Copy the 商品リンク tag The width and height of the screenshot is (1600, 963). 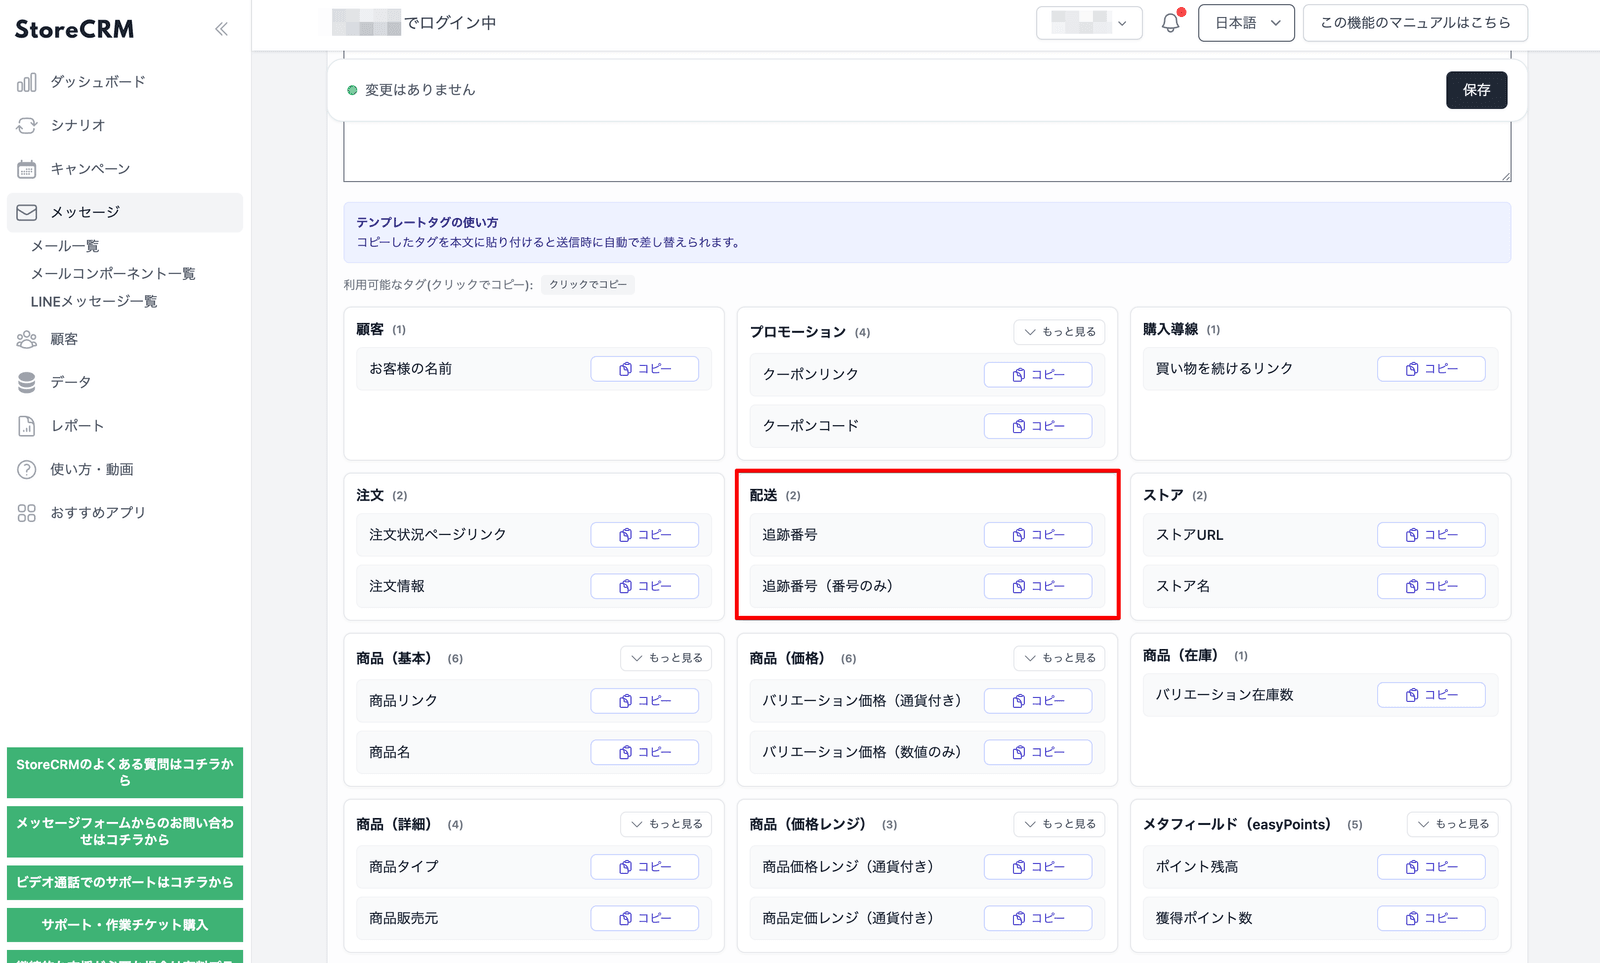pos(645,701)
